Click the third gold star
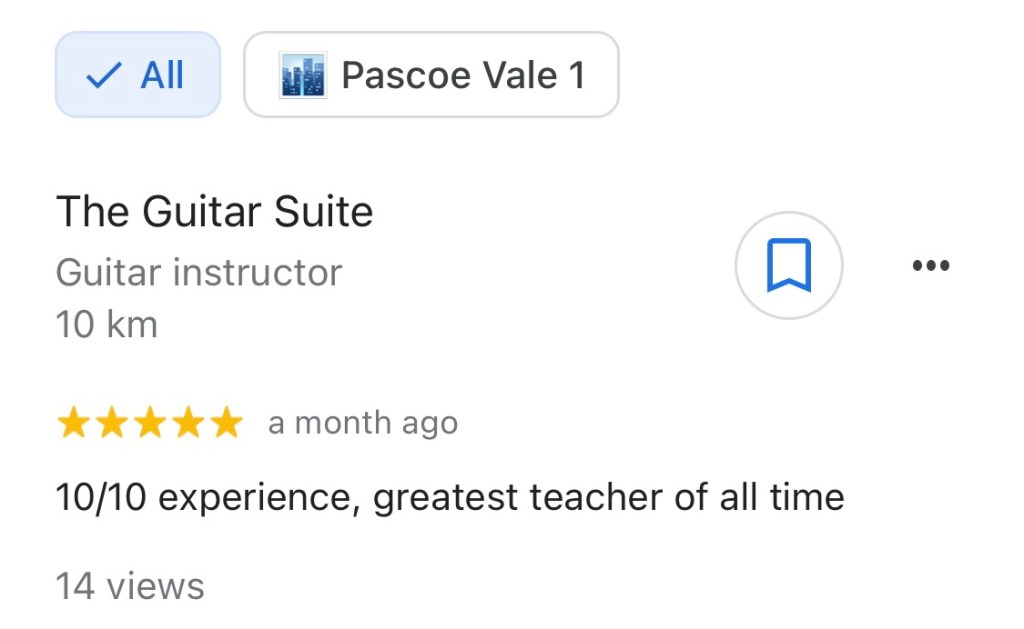Image resolution: width=1024 pixels, height=629 pixels. click(149, 423)
